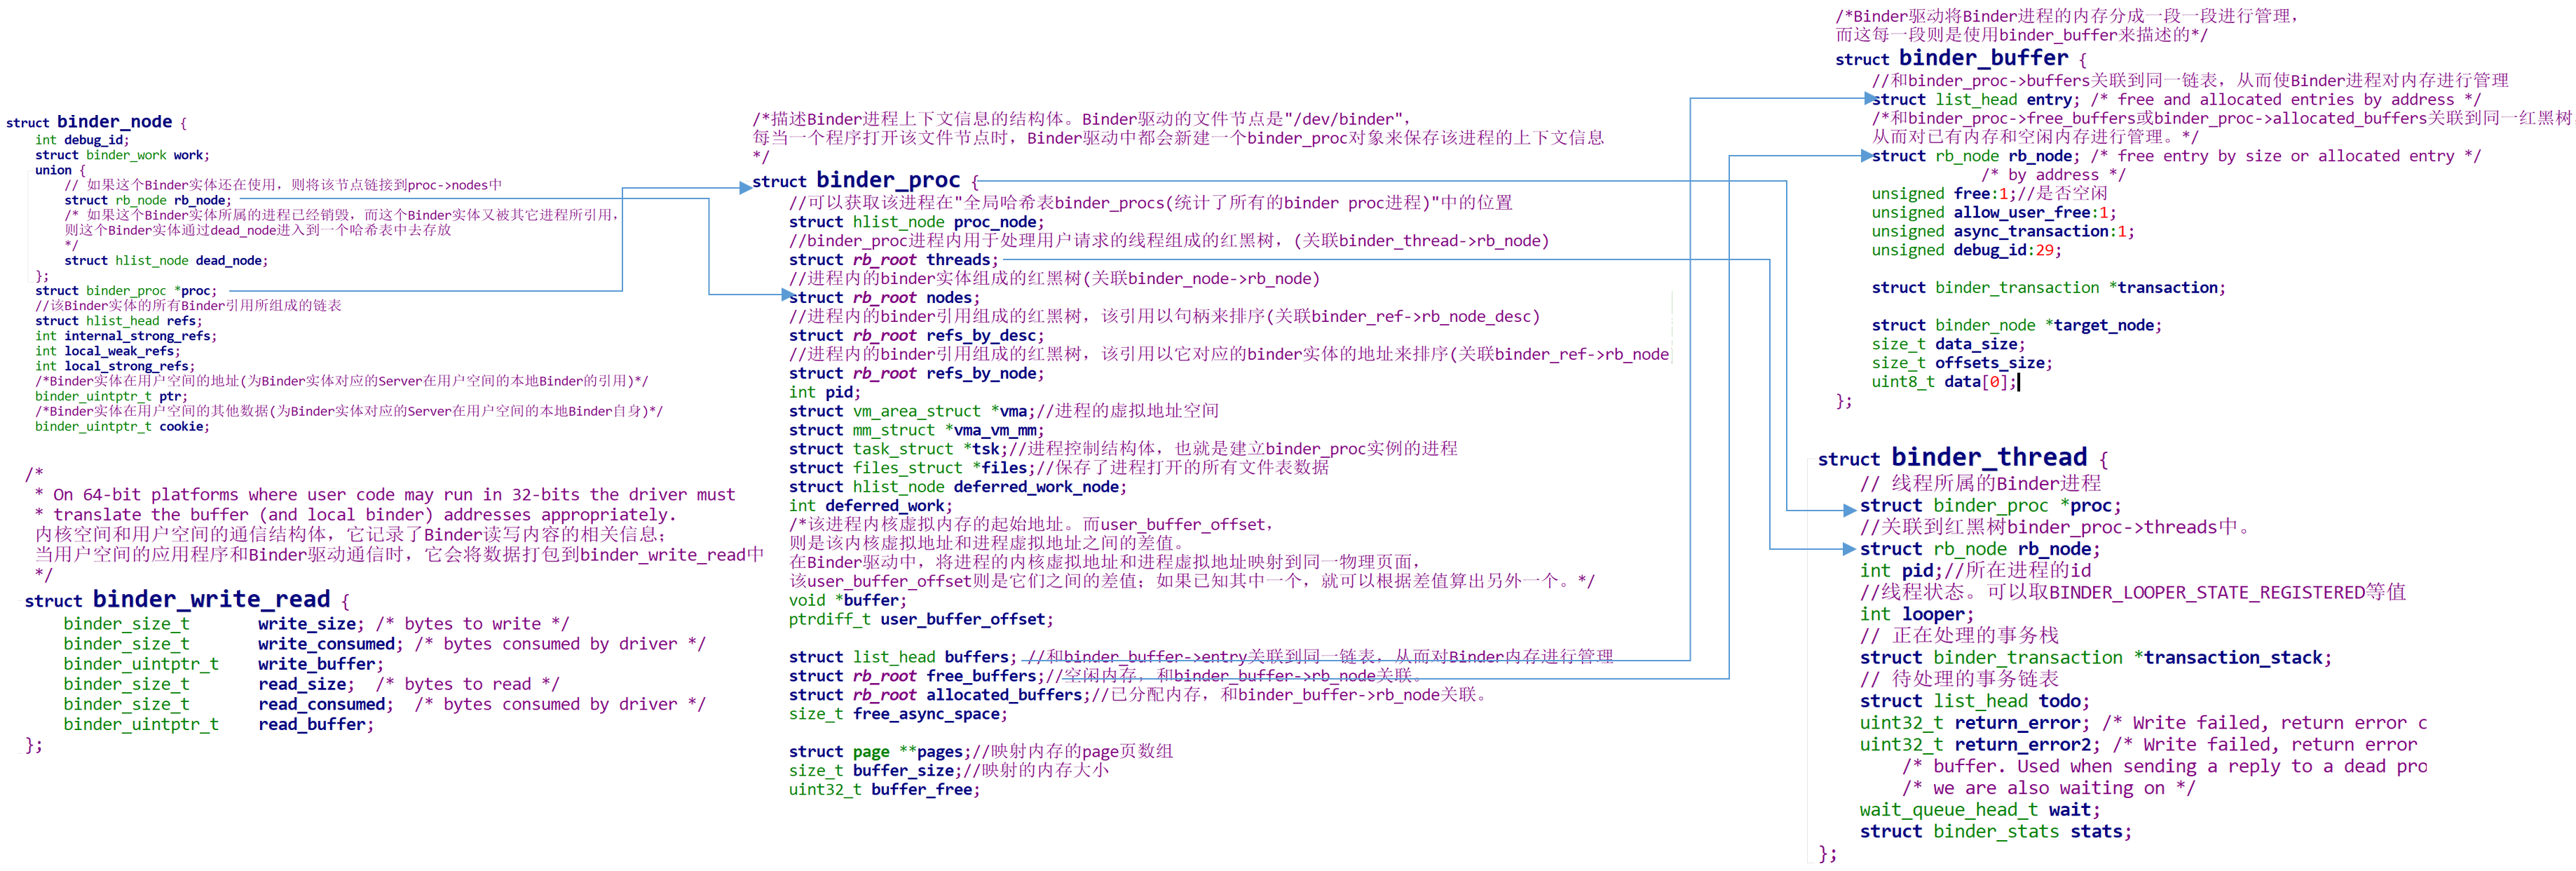Click 'unsigned debug_id:29;' line
Image resolution: width=2576 pixels, height=871 pixels.
tap(1966, 251)
